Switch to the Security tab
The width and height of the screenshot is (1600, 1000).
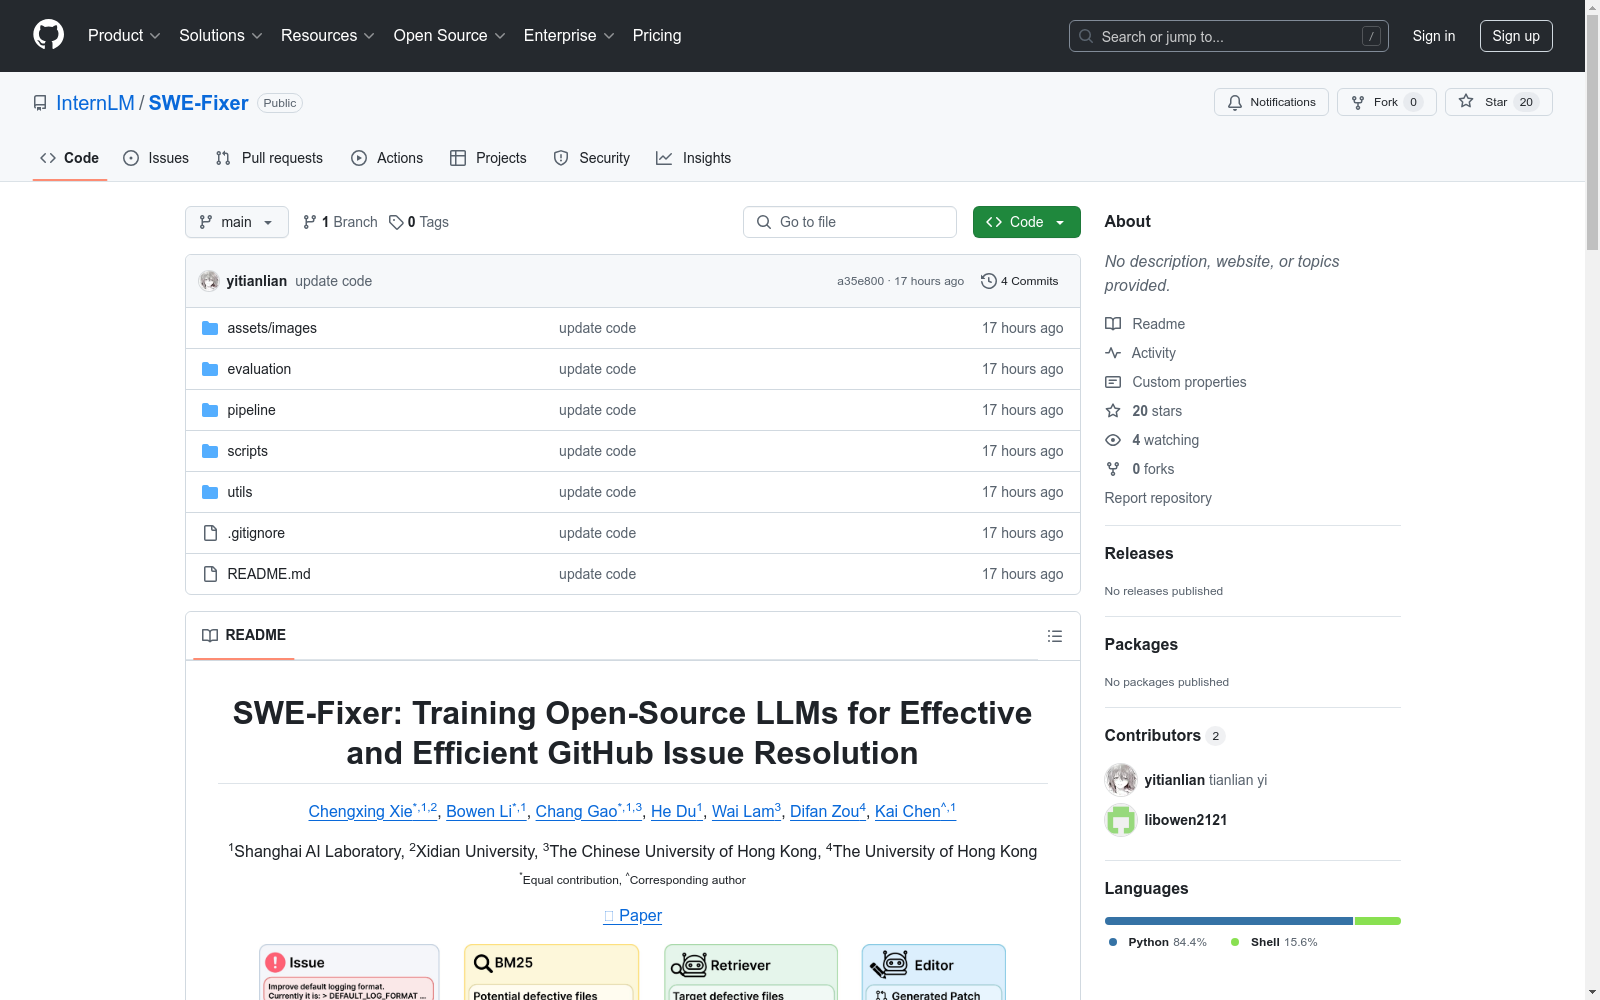(592, 158)
